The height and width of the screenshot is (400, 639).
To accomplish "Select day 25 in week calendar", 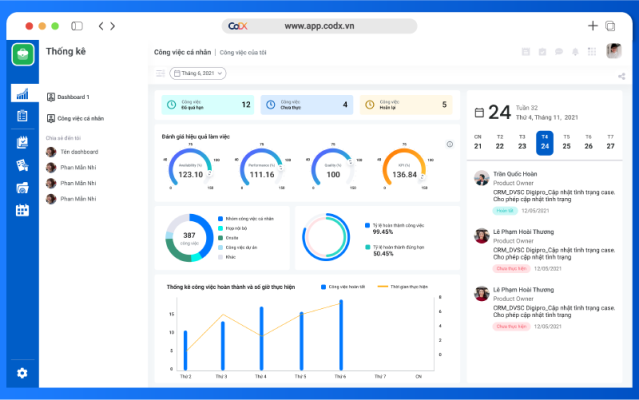I will click(x=566, y=143).
